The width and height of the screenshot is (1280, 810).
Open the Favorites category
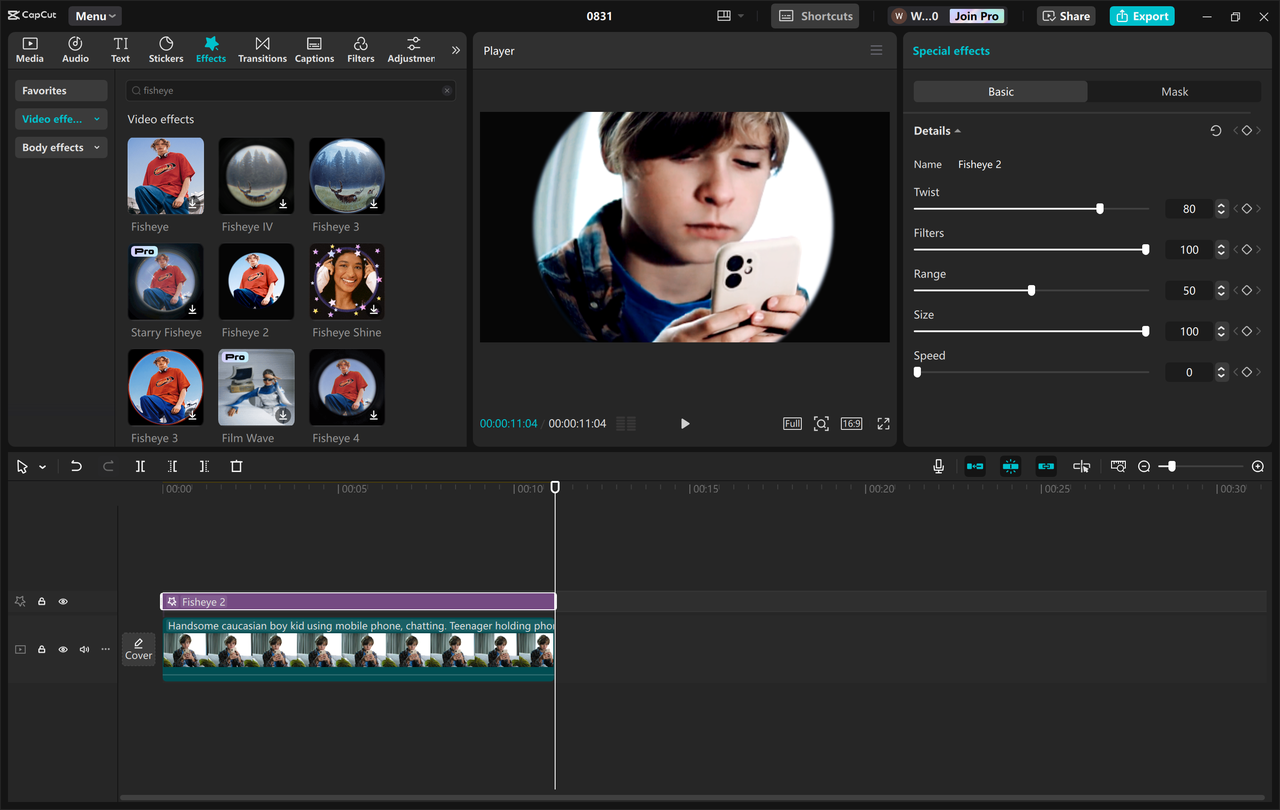pos(61,91)
